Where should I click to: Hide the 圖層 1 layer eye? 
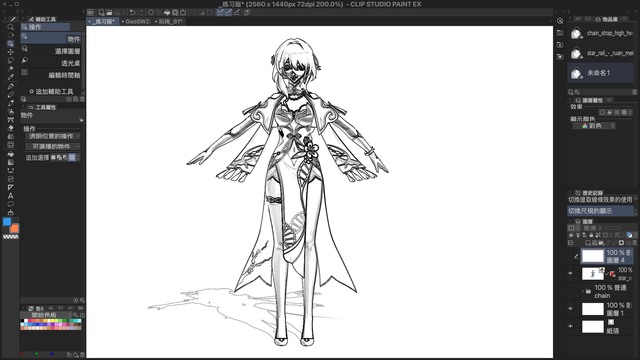[x=571, y=309]
